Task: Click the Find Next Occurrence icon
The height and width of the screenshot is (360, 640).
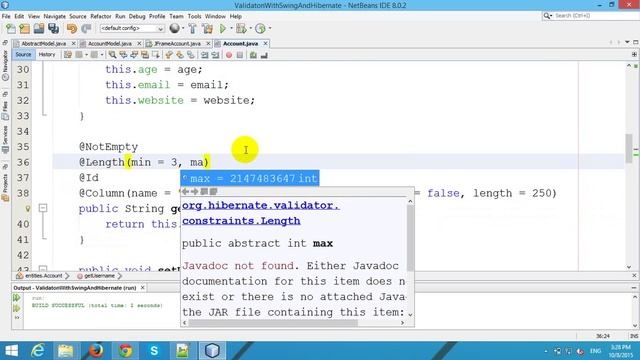Action: pyautogui.click(x=134, y=55)
